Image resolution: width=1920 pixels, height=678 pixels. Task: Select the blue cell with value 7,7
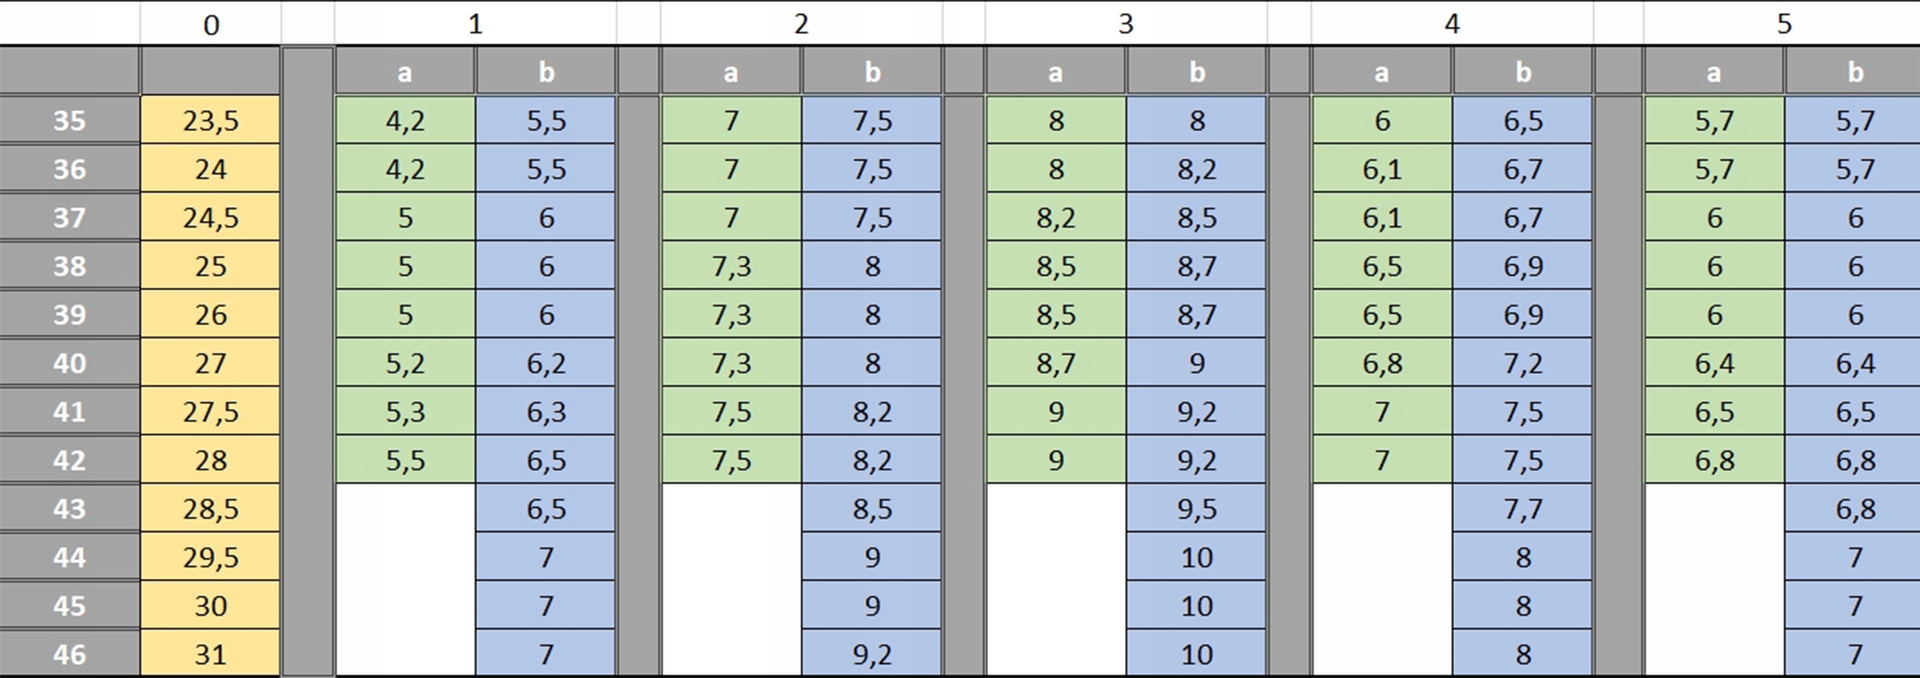click(1523, 509)
